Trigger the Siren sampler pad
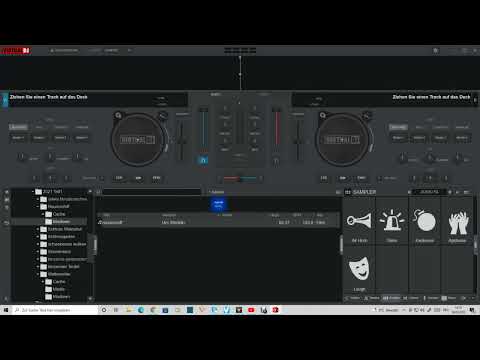 (392, 222)
